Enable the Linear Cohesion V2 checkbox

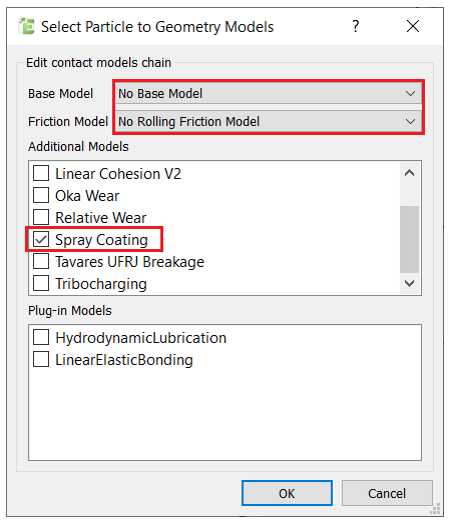pos(41,173)
